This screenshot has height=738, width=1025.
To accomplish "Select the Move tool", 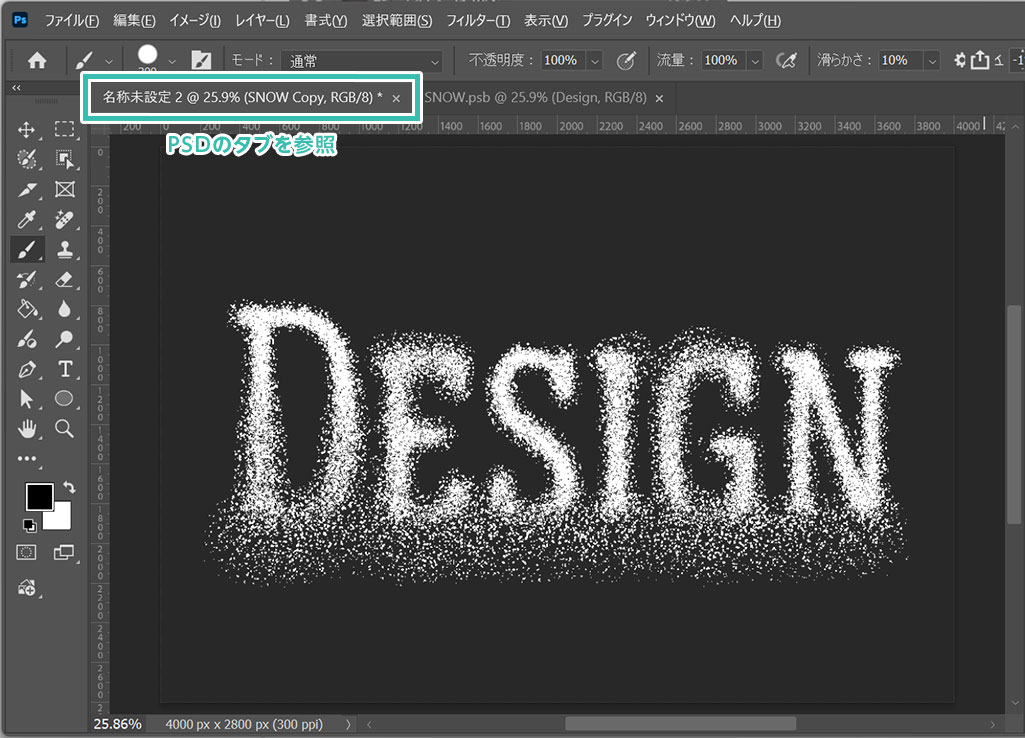I will [x=27, y=129].
